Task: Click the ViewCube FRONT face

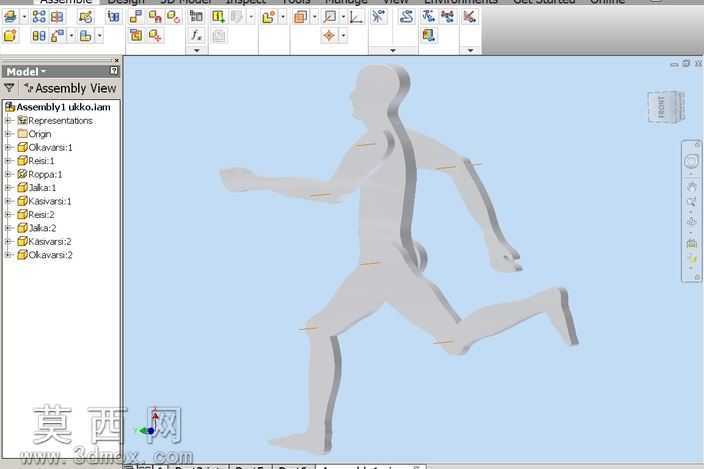Action: [x=662, y=107]
